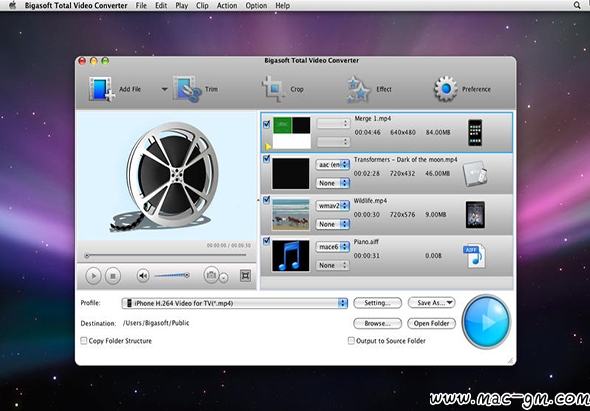Open Transformers subtitle None dropdown
The height and width of the screenshot is (411, 590).
click(x=332, y=183)
